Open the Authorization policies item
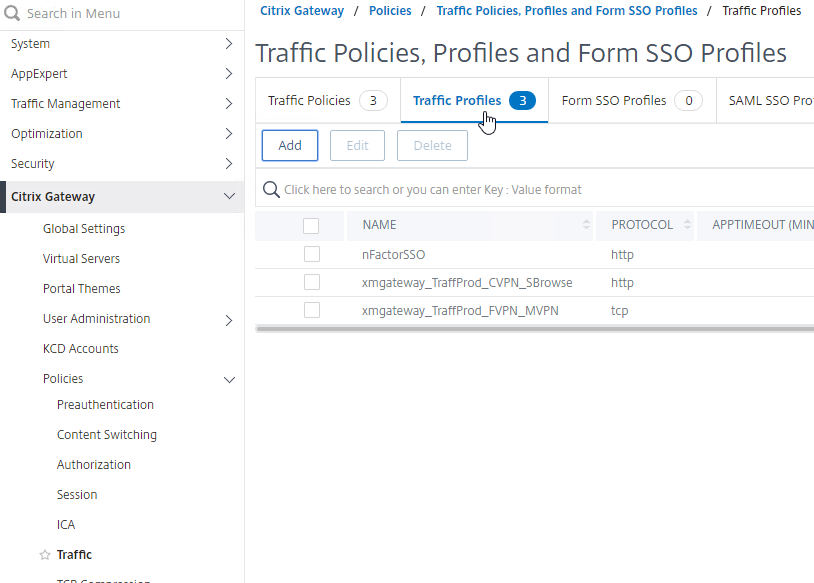The height and width of the screenshot is (583, 814). [94, 465]
